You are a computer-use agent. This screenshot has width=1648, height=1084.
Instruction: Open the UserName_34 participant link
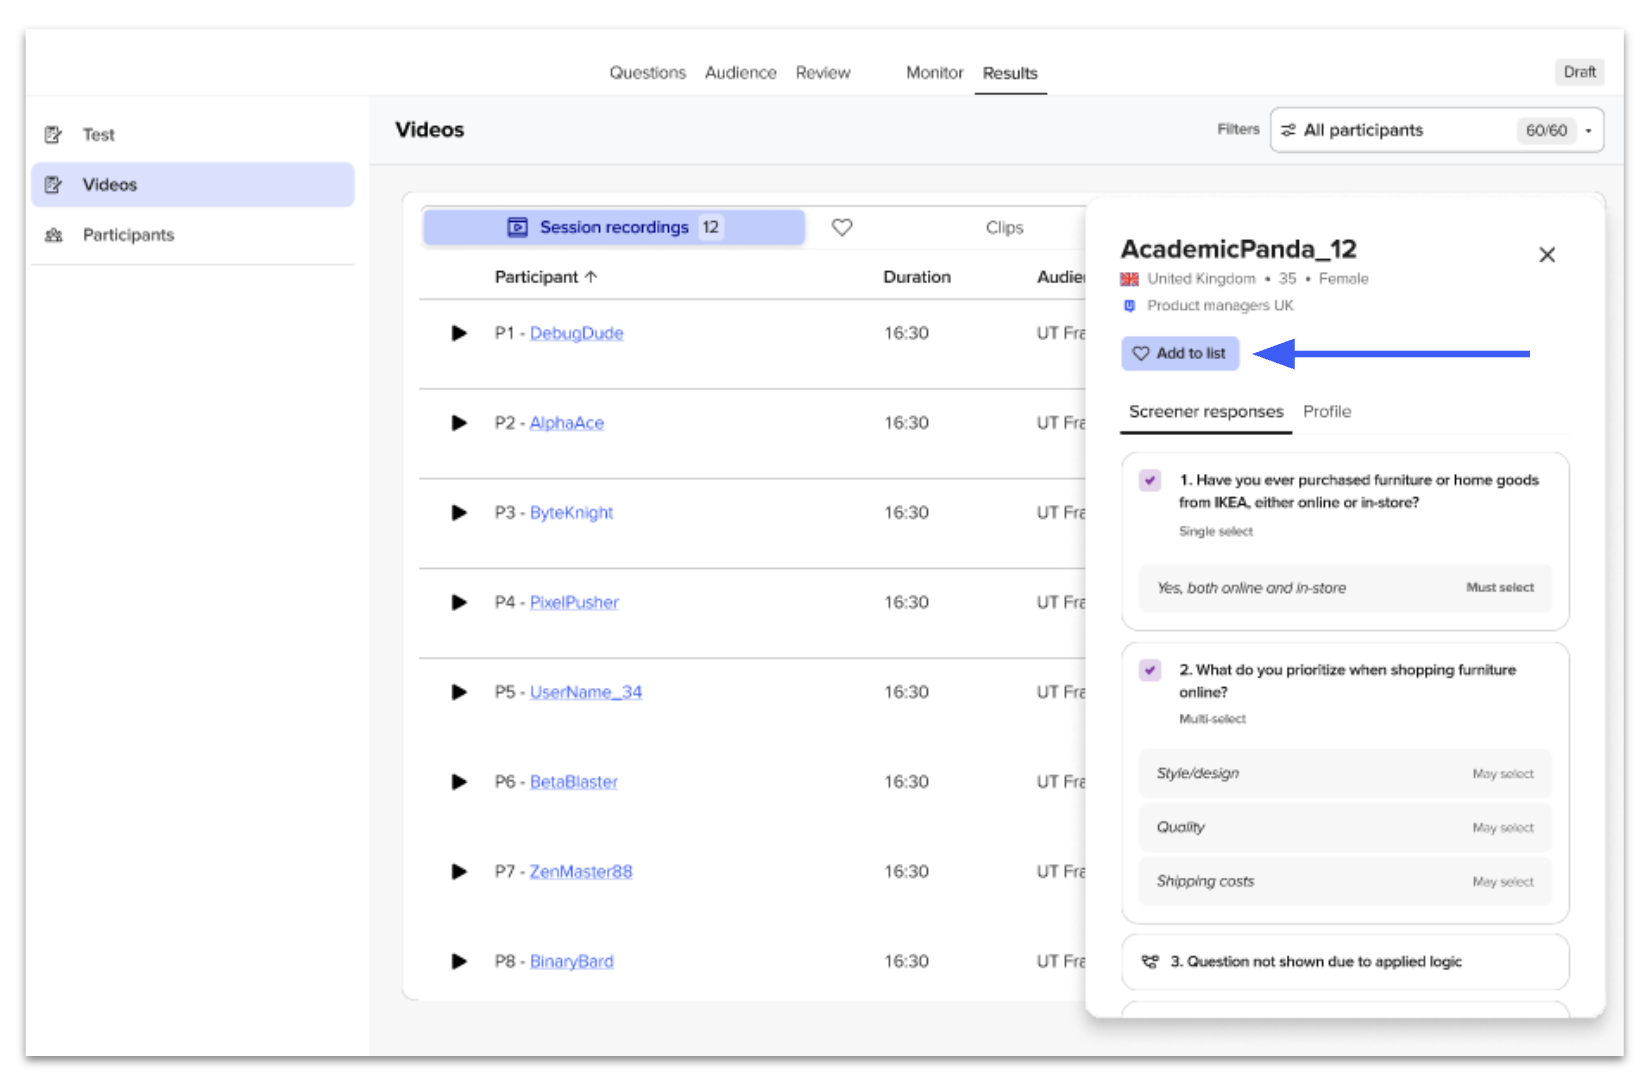586,692
